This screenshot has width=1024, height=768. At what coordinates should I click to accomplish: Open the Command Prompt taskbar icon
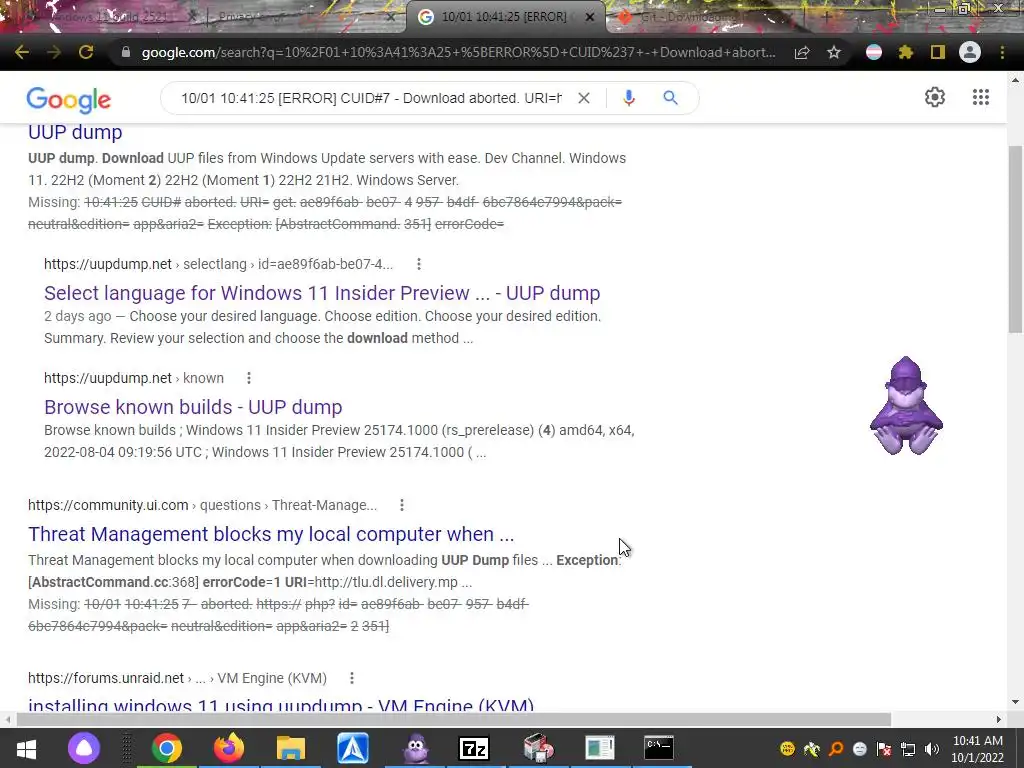(659, 748)
